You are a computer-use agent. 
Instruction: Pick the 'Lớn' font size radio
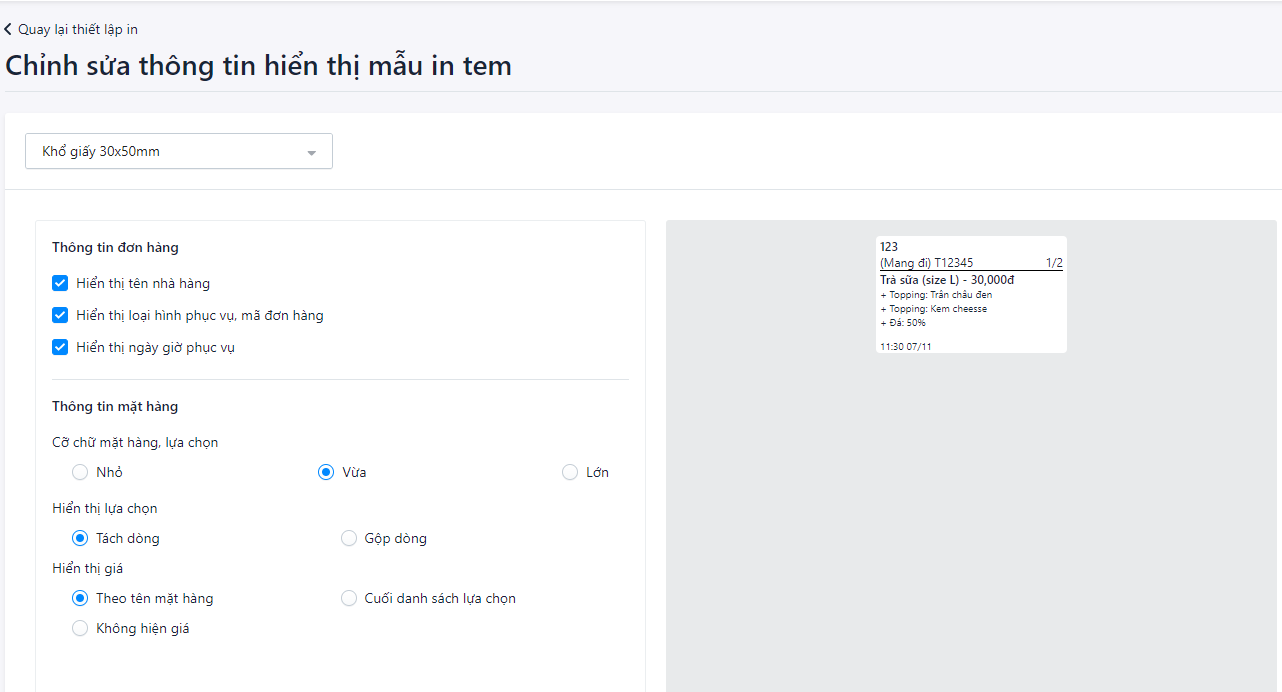[x=570, y=472]
